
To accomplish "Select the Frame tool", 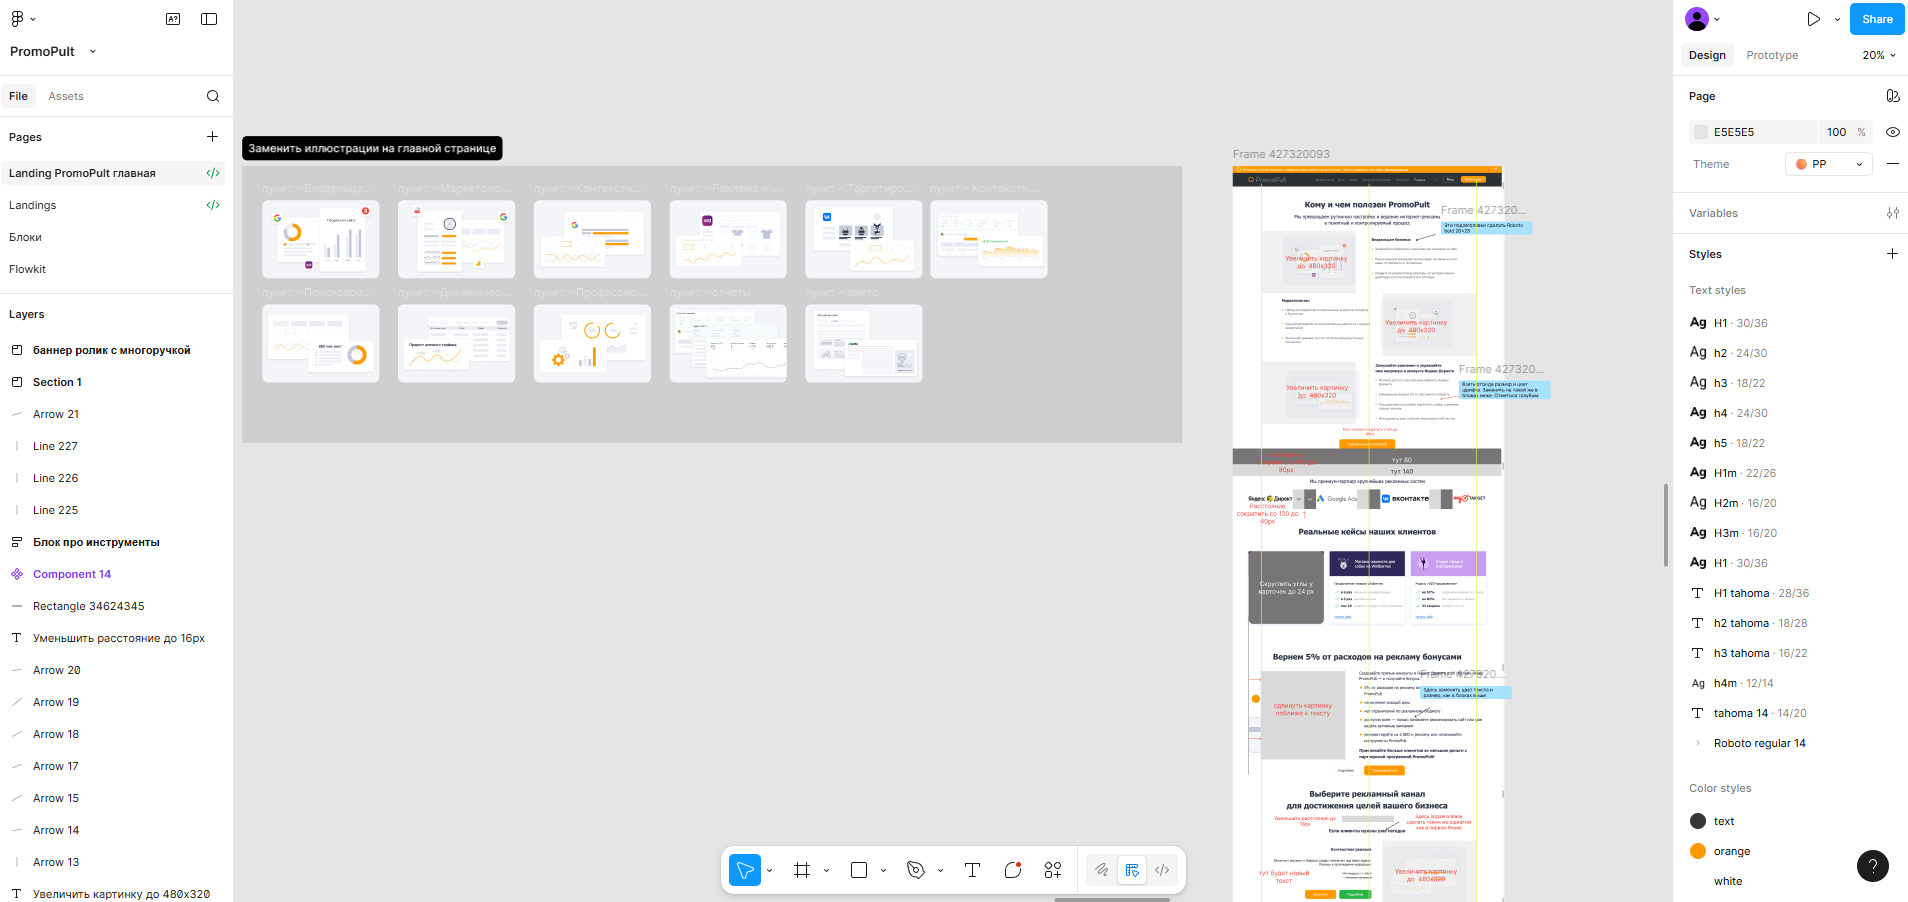I will [x=802, y=870].
